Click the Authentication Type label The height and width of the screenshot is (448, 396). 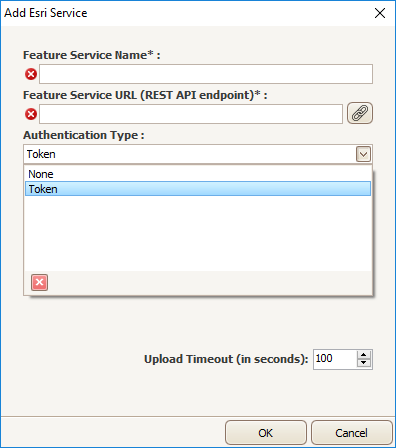(84, 135)
